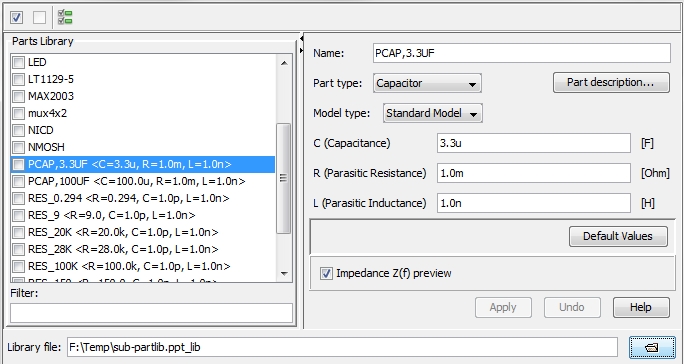Tick the LED part checkbox
Screen dimensions: 684x364
pos(18,62)
